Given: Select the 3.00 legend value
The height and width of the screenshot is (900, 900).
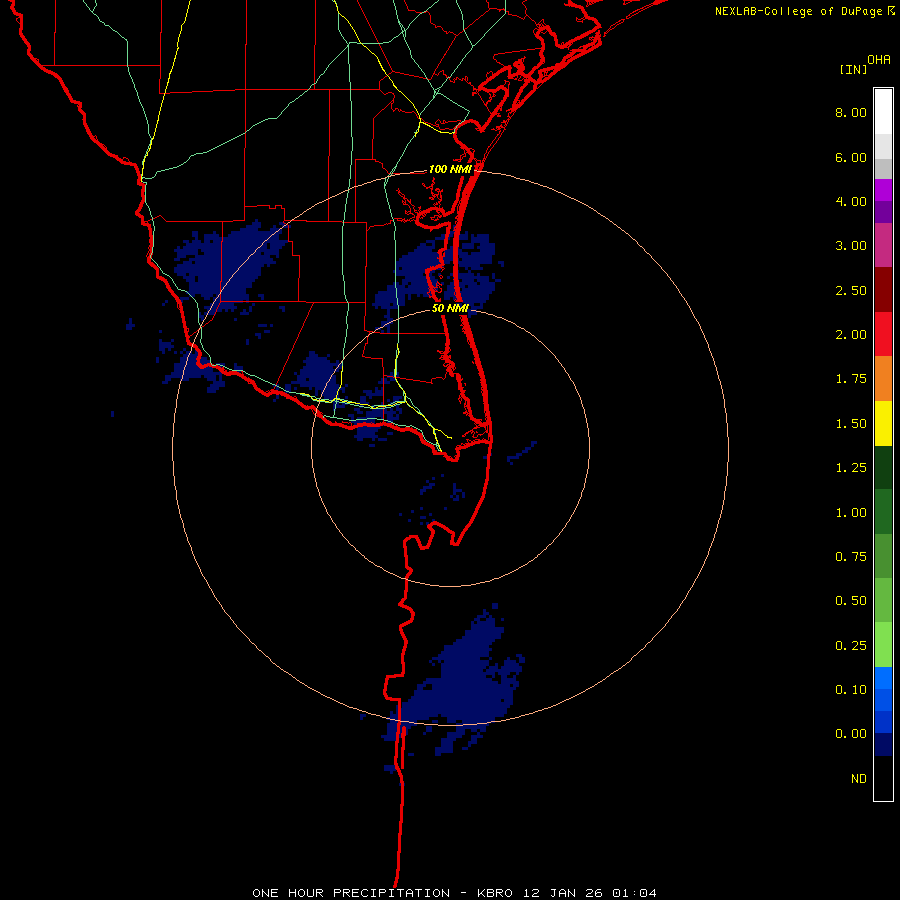Looking at the screenshot, I should point(851,246).
